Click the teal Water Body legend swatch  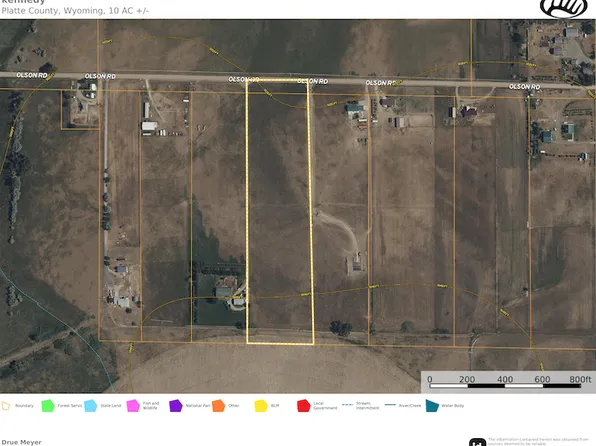coord(432,406)
